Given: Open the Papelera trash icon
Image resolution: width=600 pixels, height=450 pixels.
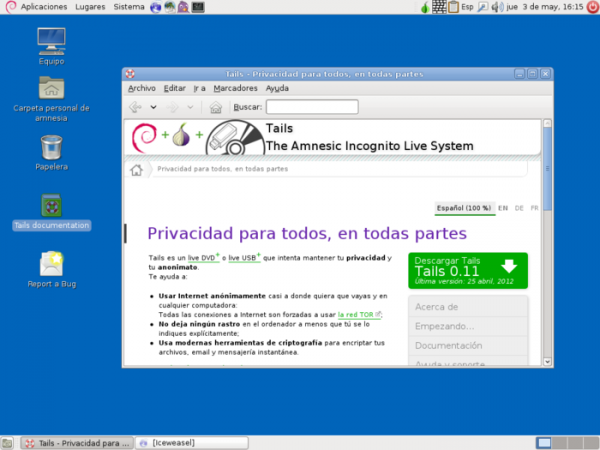Looking at the screenshot, I should pyautogui.click(x=51, y=149).
